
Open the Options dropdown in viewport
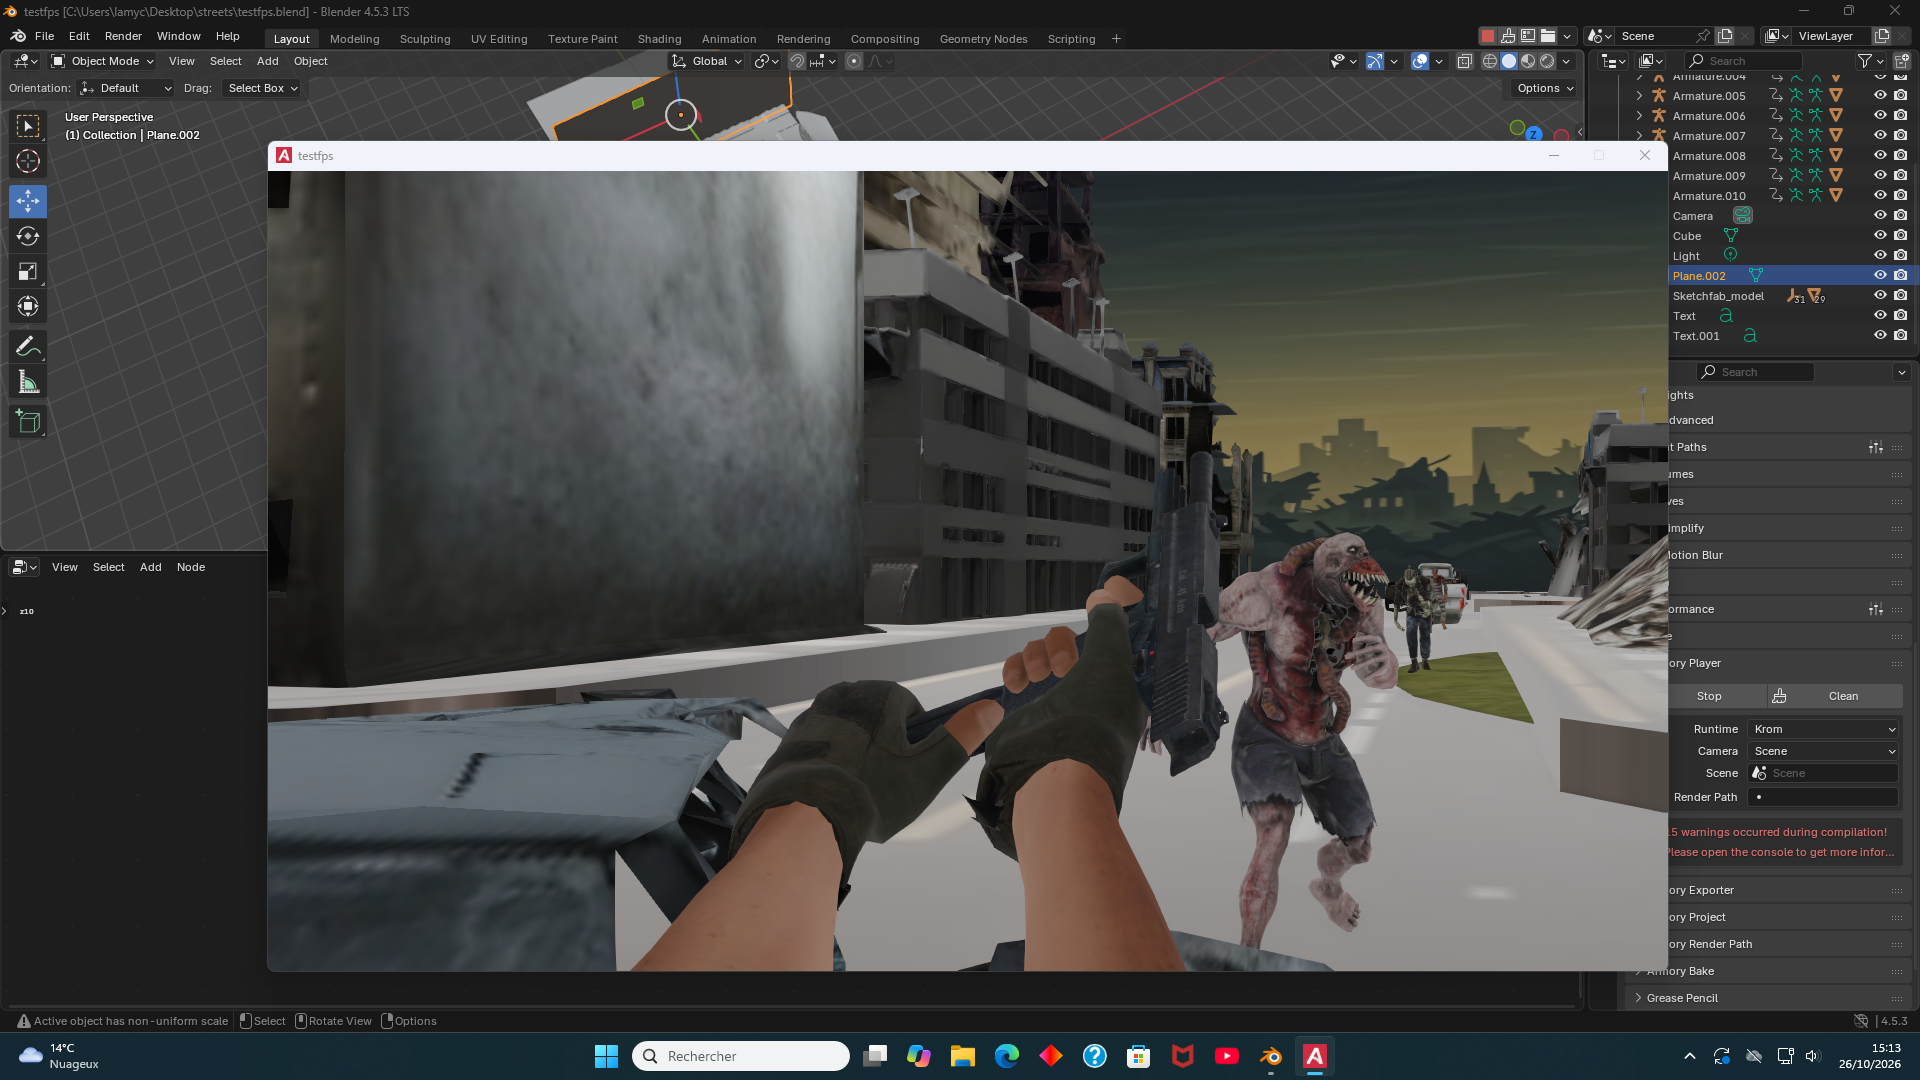[x=1545, y=88]
